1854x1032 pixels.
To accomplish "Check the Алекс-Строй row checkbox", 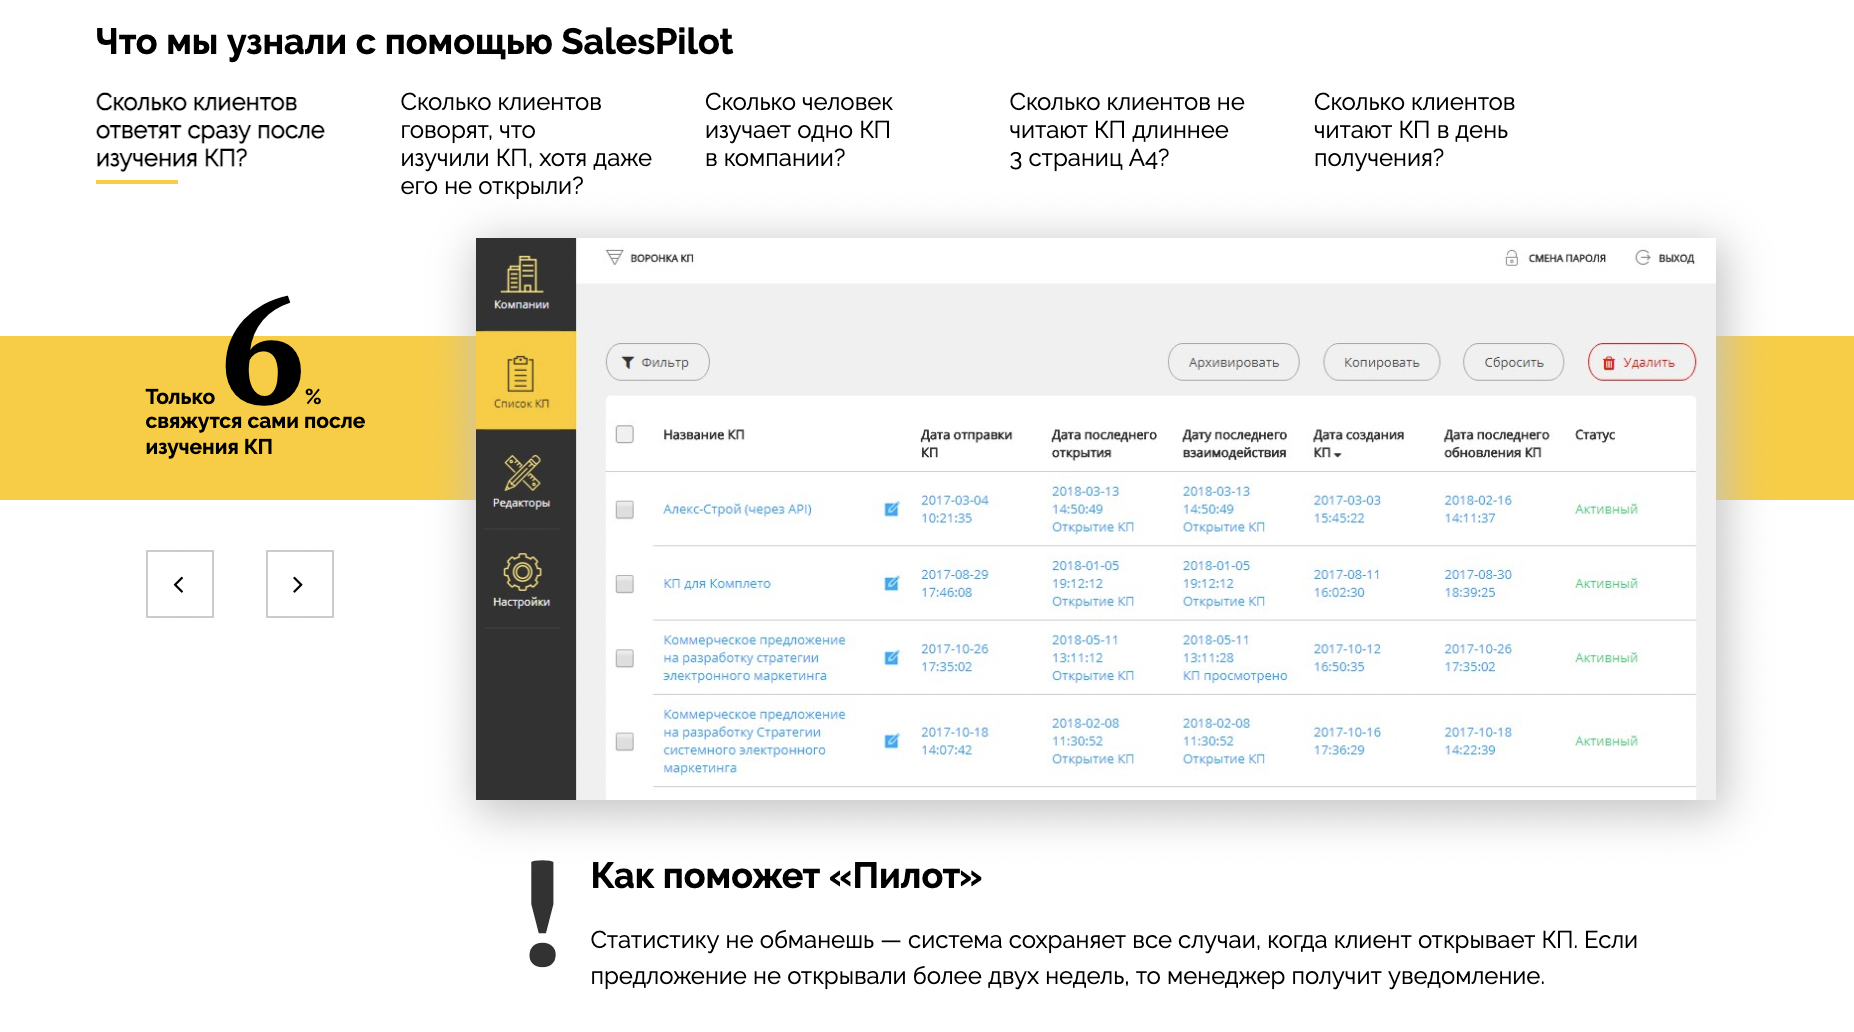I will tap(625, 510).
